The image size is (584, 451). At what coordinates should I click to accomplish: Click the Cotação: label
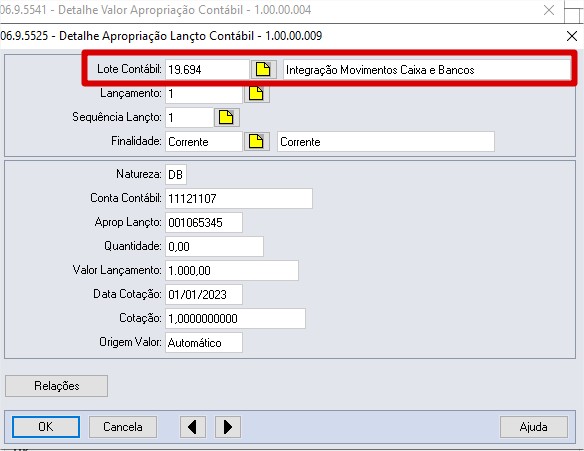coord(140,318)
